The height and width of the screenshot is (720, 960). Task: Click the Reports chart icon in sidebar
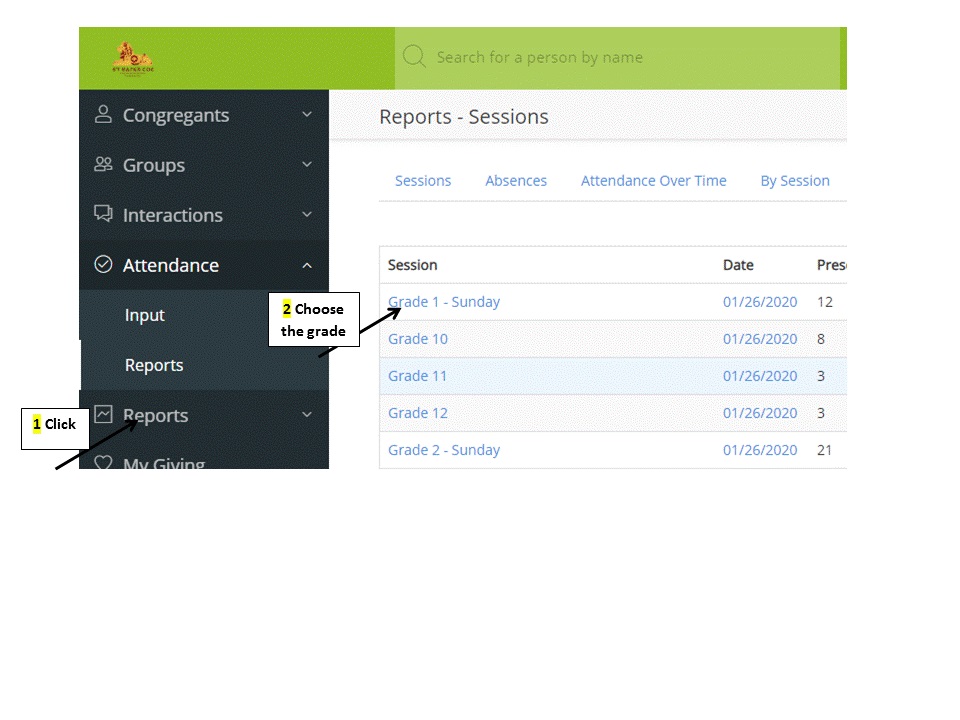[103, 414]
